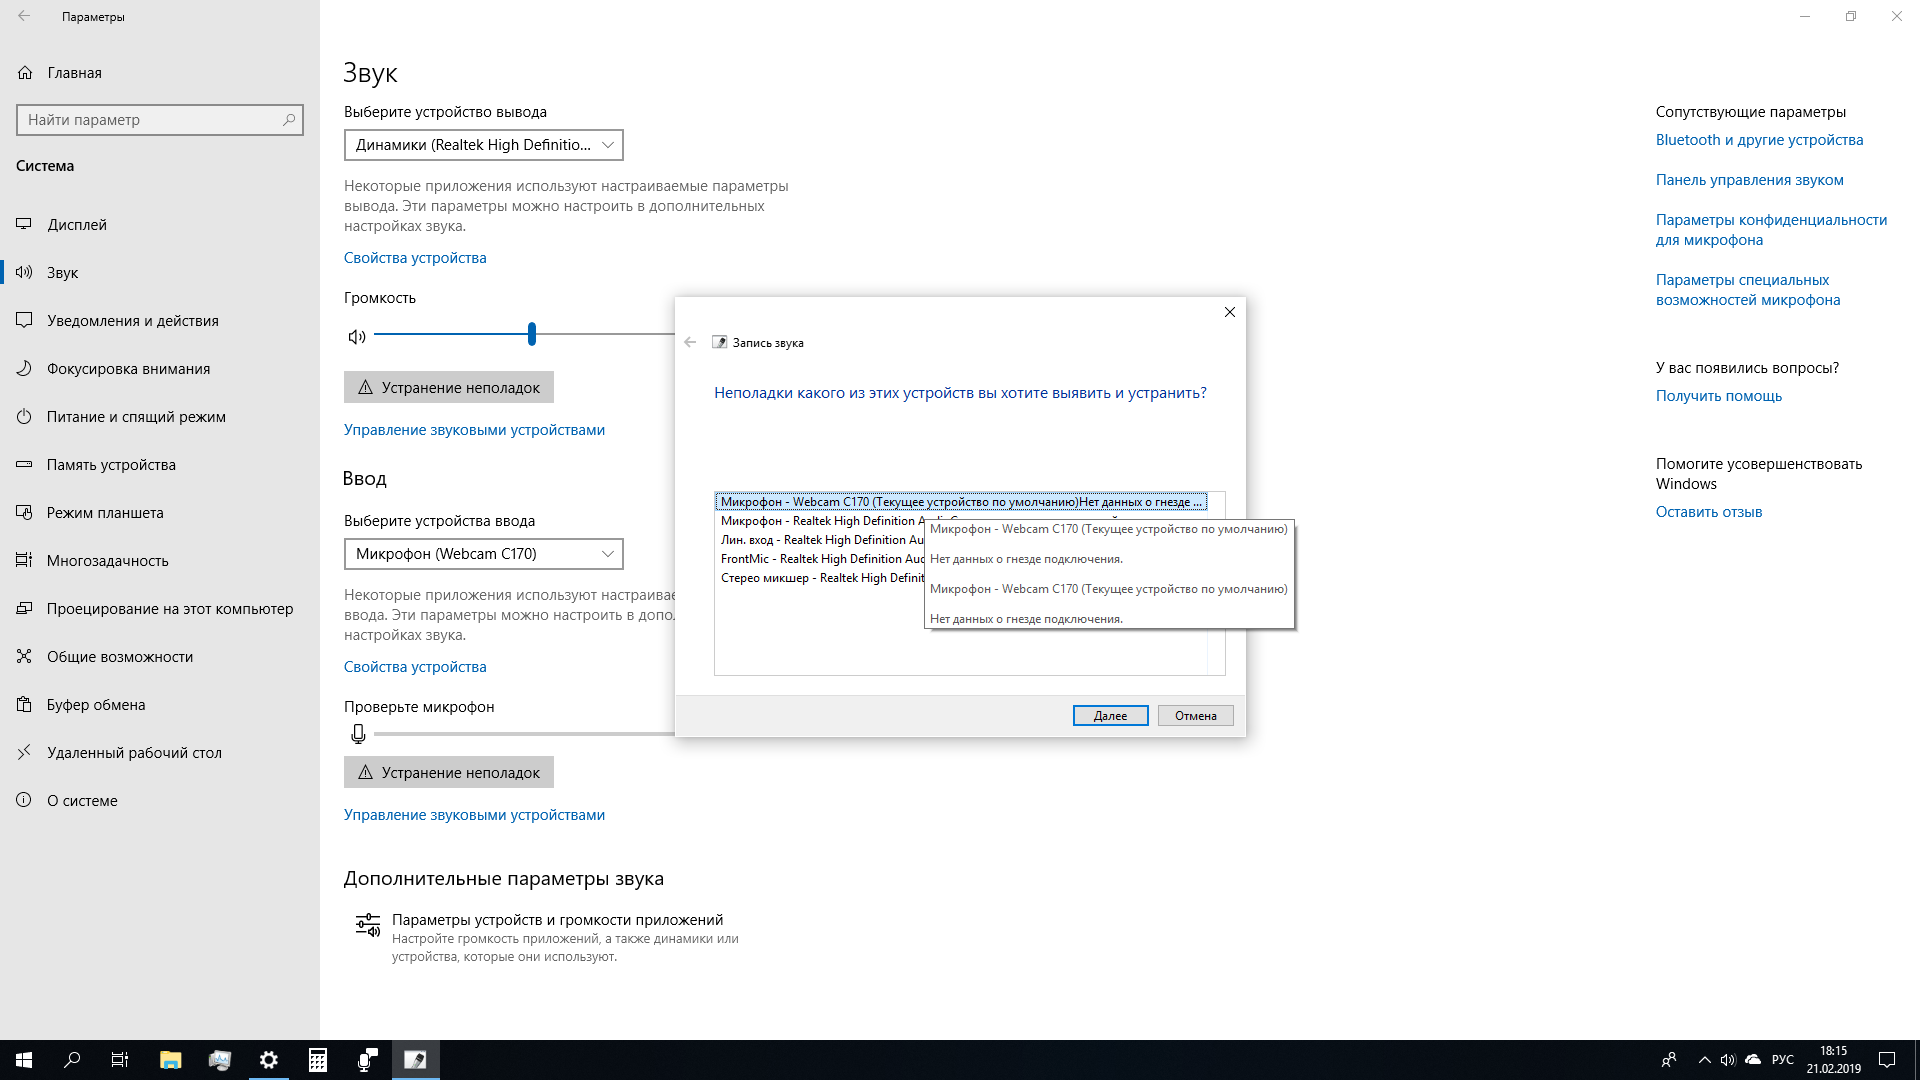Viewport: 1920px width, 1080px height.
Task: Open the Action Center notifications icon
Action: pos(1887,1060)
